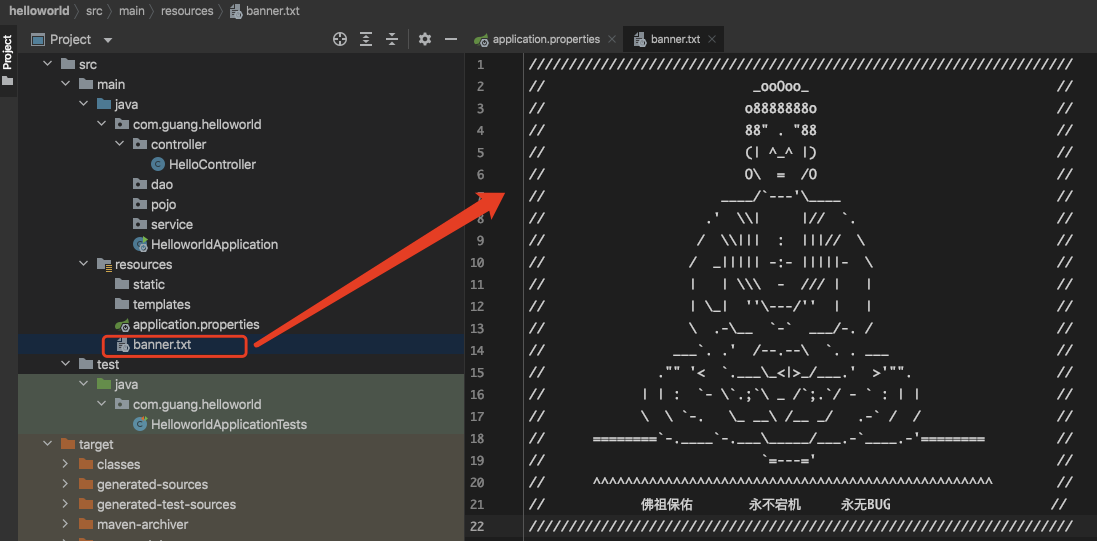Open the Project view dropdown arrow
Viewport: 1097px width, 541px height.
108,40
